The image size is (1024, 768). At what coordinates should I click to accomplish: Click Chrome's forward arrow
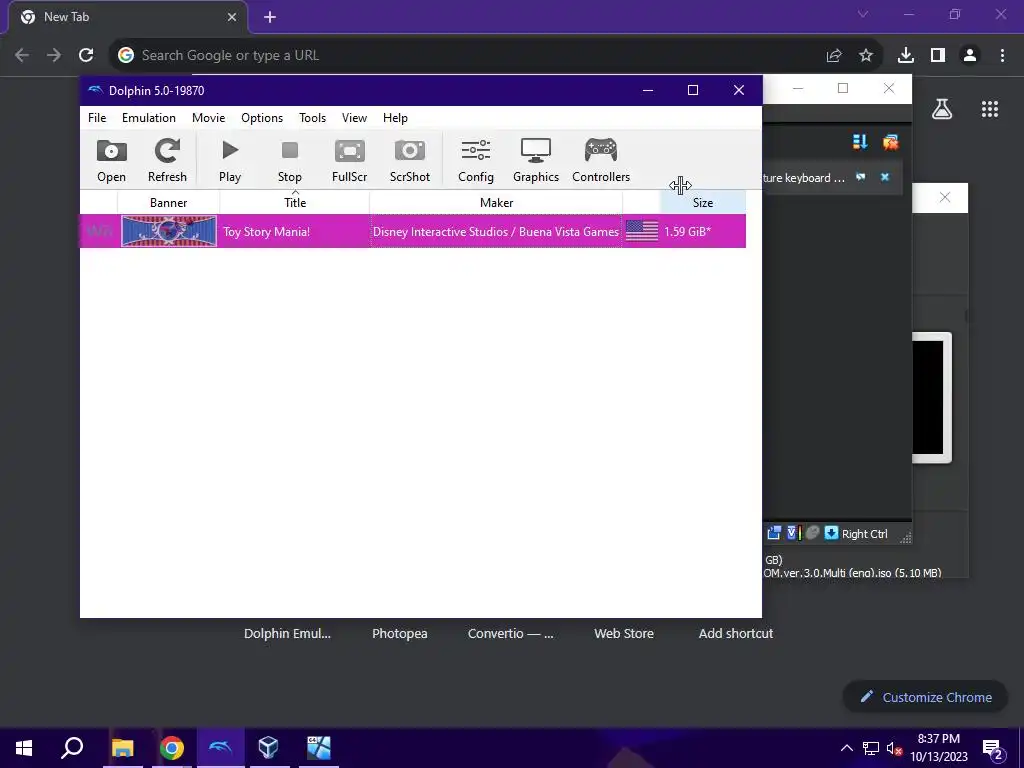coord(54,56)
